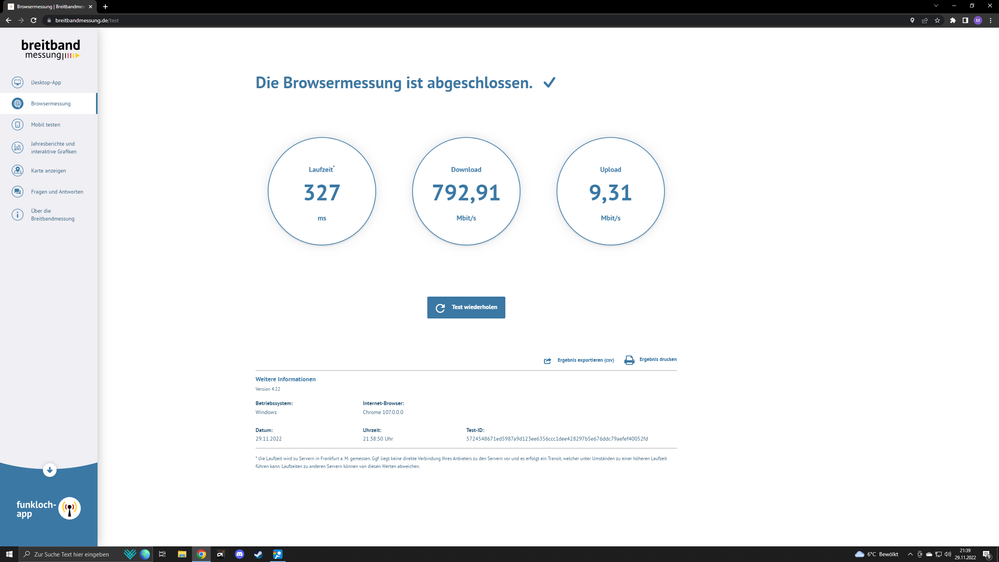
Task: Go back with the browser back arrow
Action: pyautogui.click(x=8, y=20)
